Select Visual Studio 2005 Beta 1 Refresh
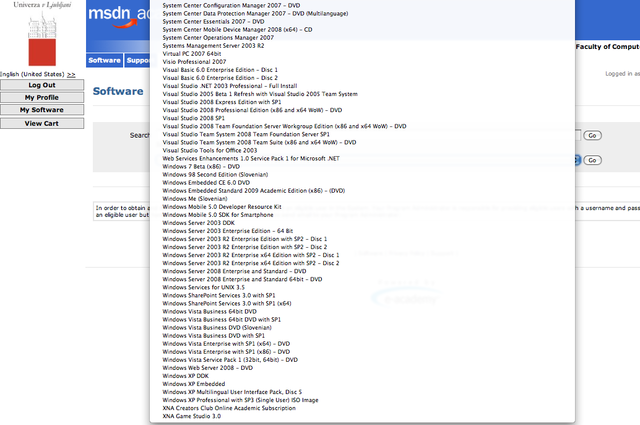Screen dimensions: 640x425 click(260, 94)
